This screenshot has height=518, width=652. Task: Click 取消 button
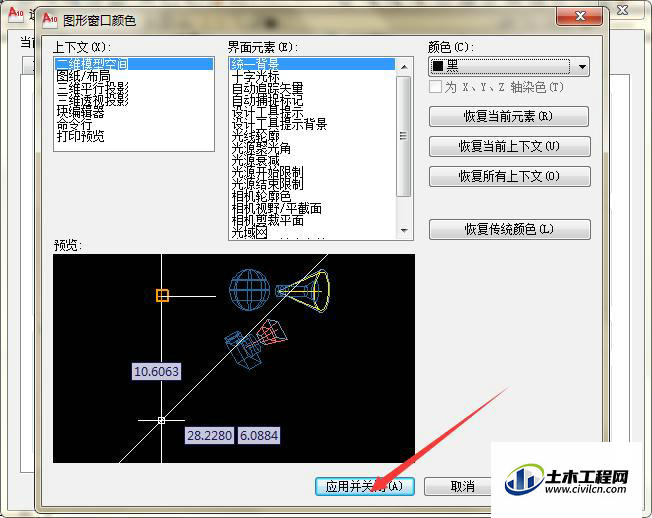pos(457,486)
